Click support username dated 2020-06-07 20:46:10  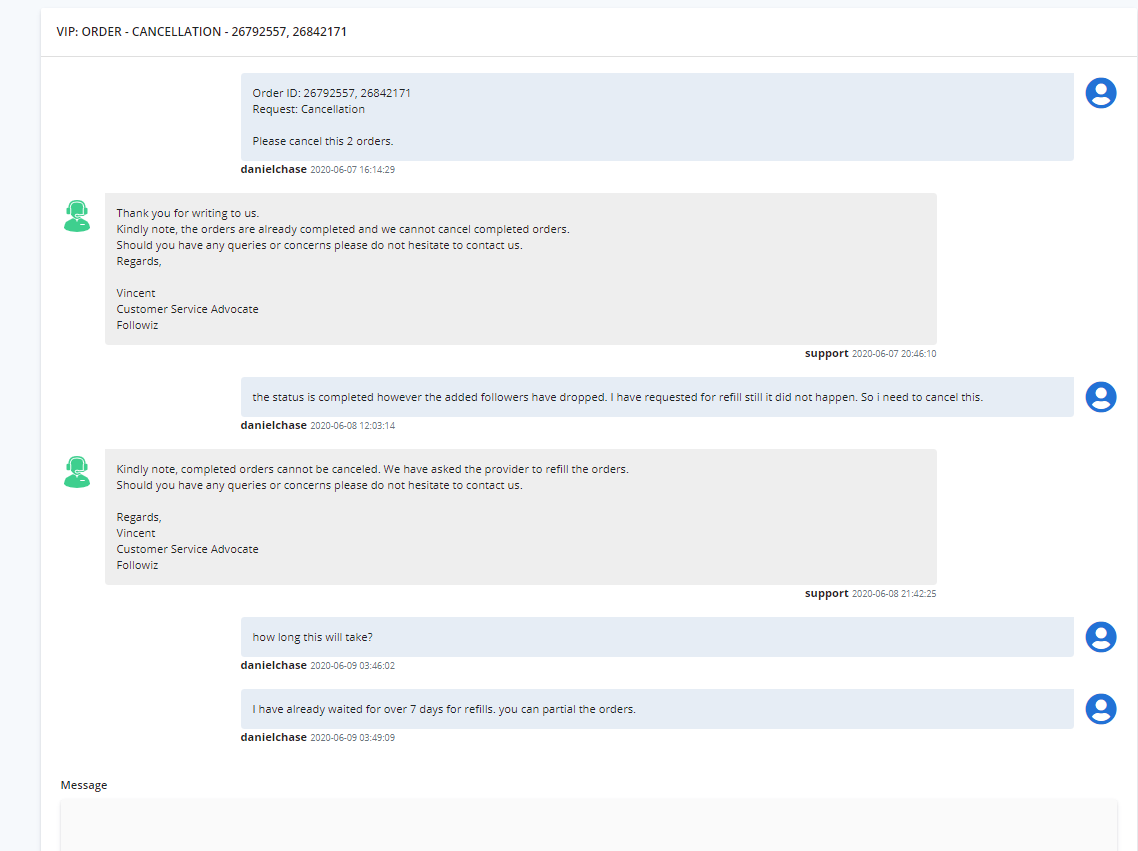pos(826,353)
